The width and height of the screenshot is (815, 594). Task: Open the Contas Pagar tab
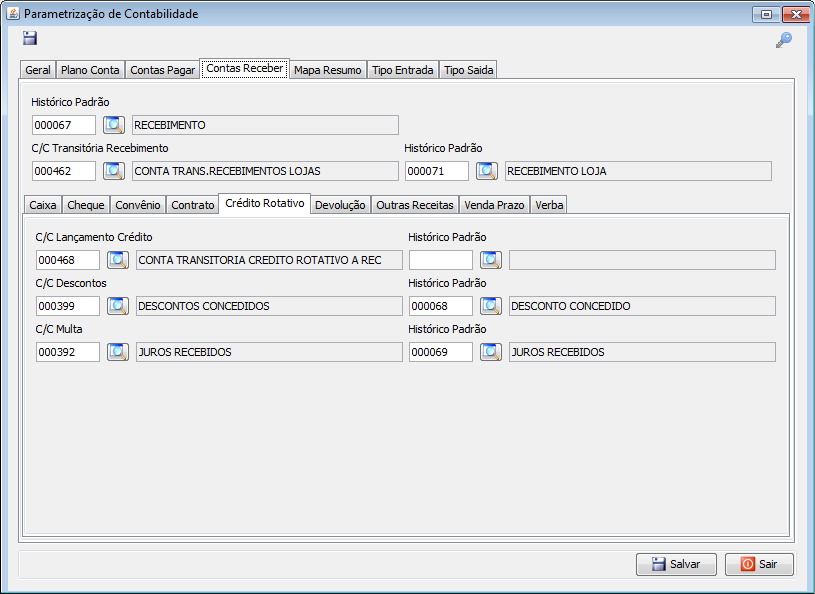[162, 70]
